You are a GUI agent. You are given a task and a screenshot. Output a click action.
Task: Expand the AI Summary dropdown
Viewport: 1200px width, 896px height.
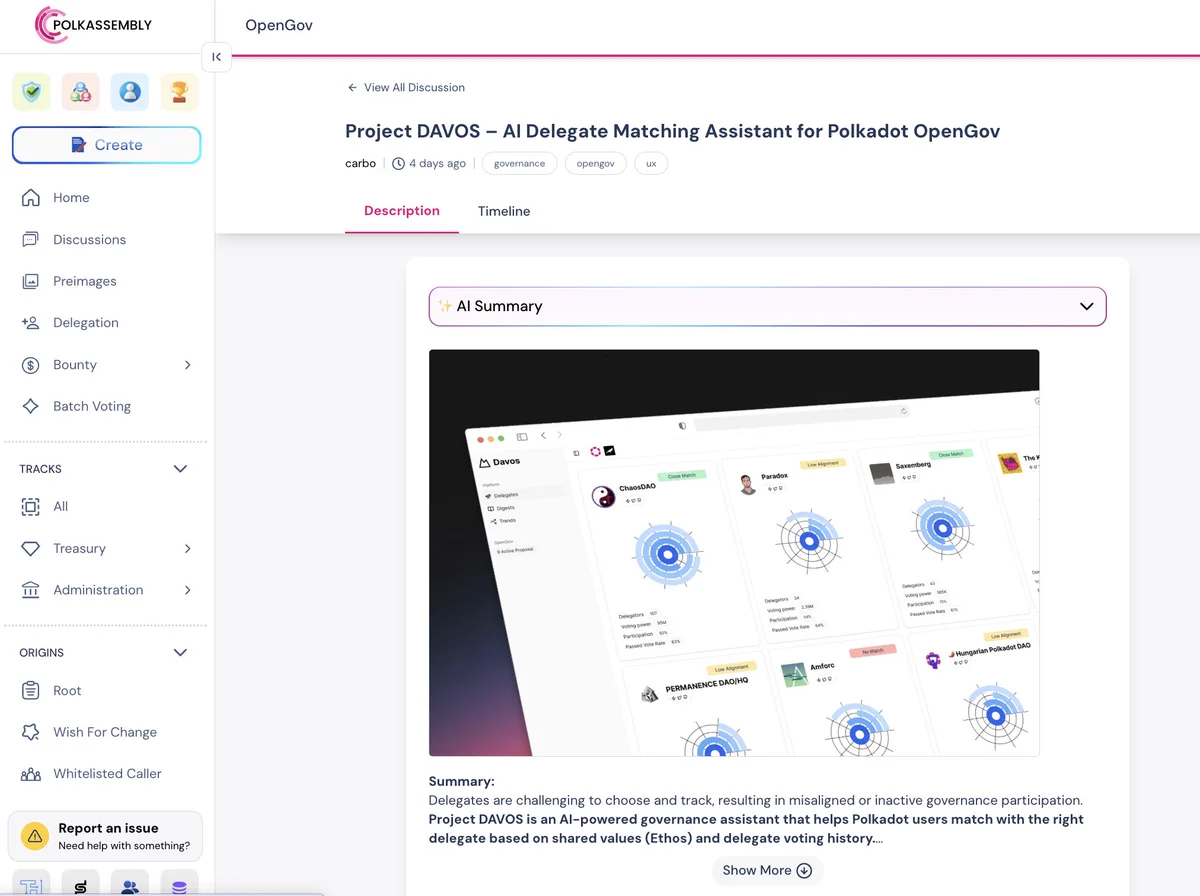[x=767, y=307]
